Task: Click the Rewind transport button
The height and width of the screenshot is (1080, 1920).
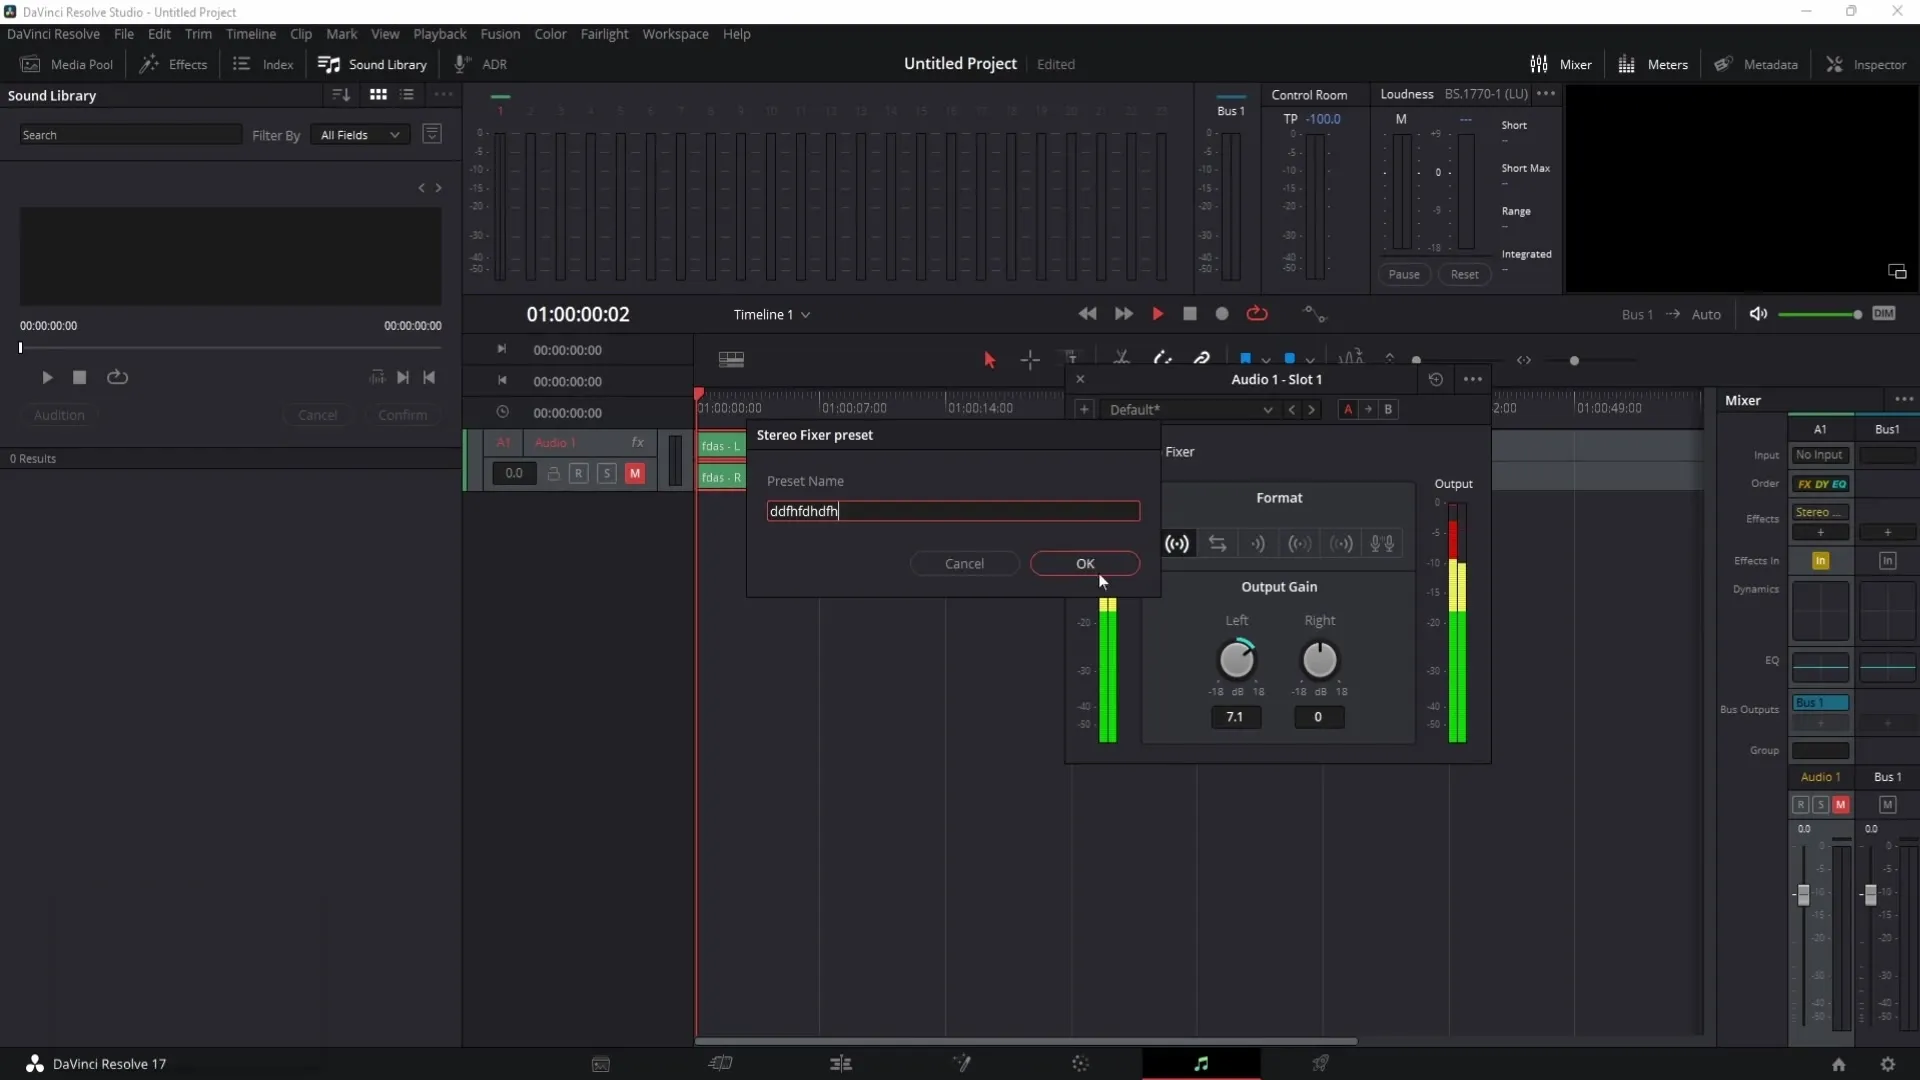Action: 1088,314
